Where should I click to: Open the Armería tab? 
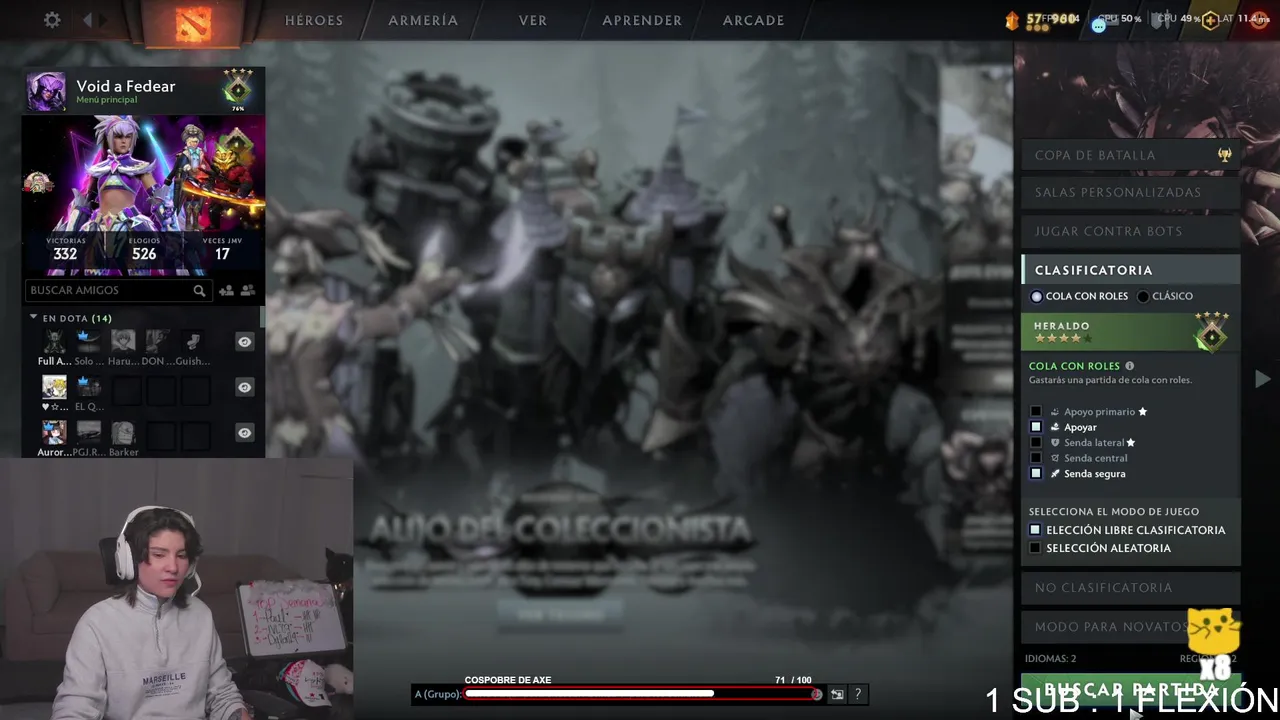click(423, 20)
